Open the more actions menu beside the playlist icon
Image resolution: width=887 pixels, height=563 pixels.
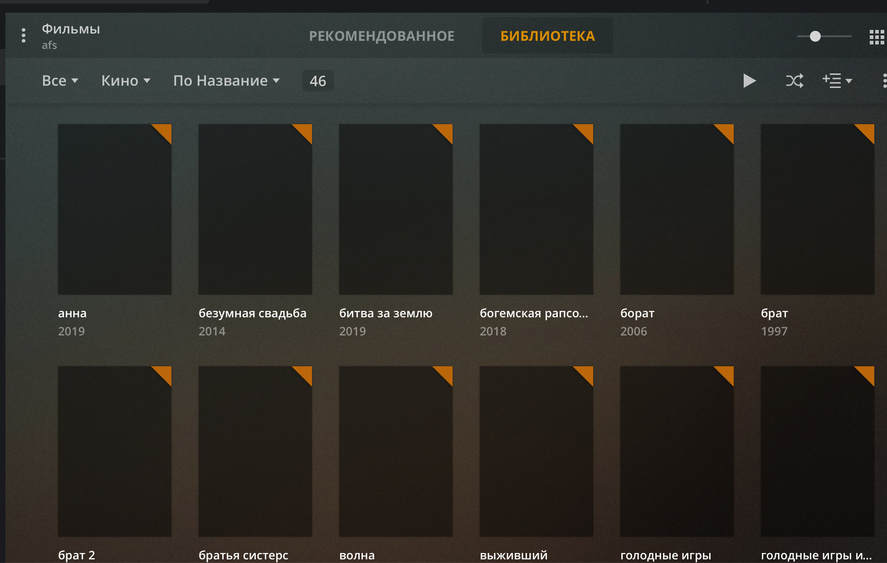tap(884, 81)
